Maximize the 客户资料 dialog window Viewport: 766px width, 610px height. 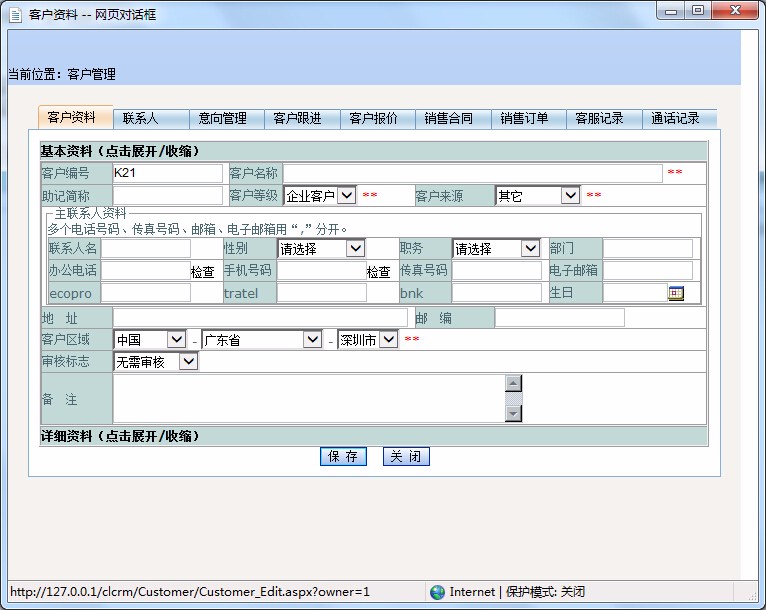tap(698, 11)
